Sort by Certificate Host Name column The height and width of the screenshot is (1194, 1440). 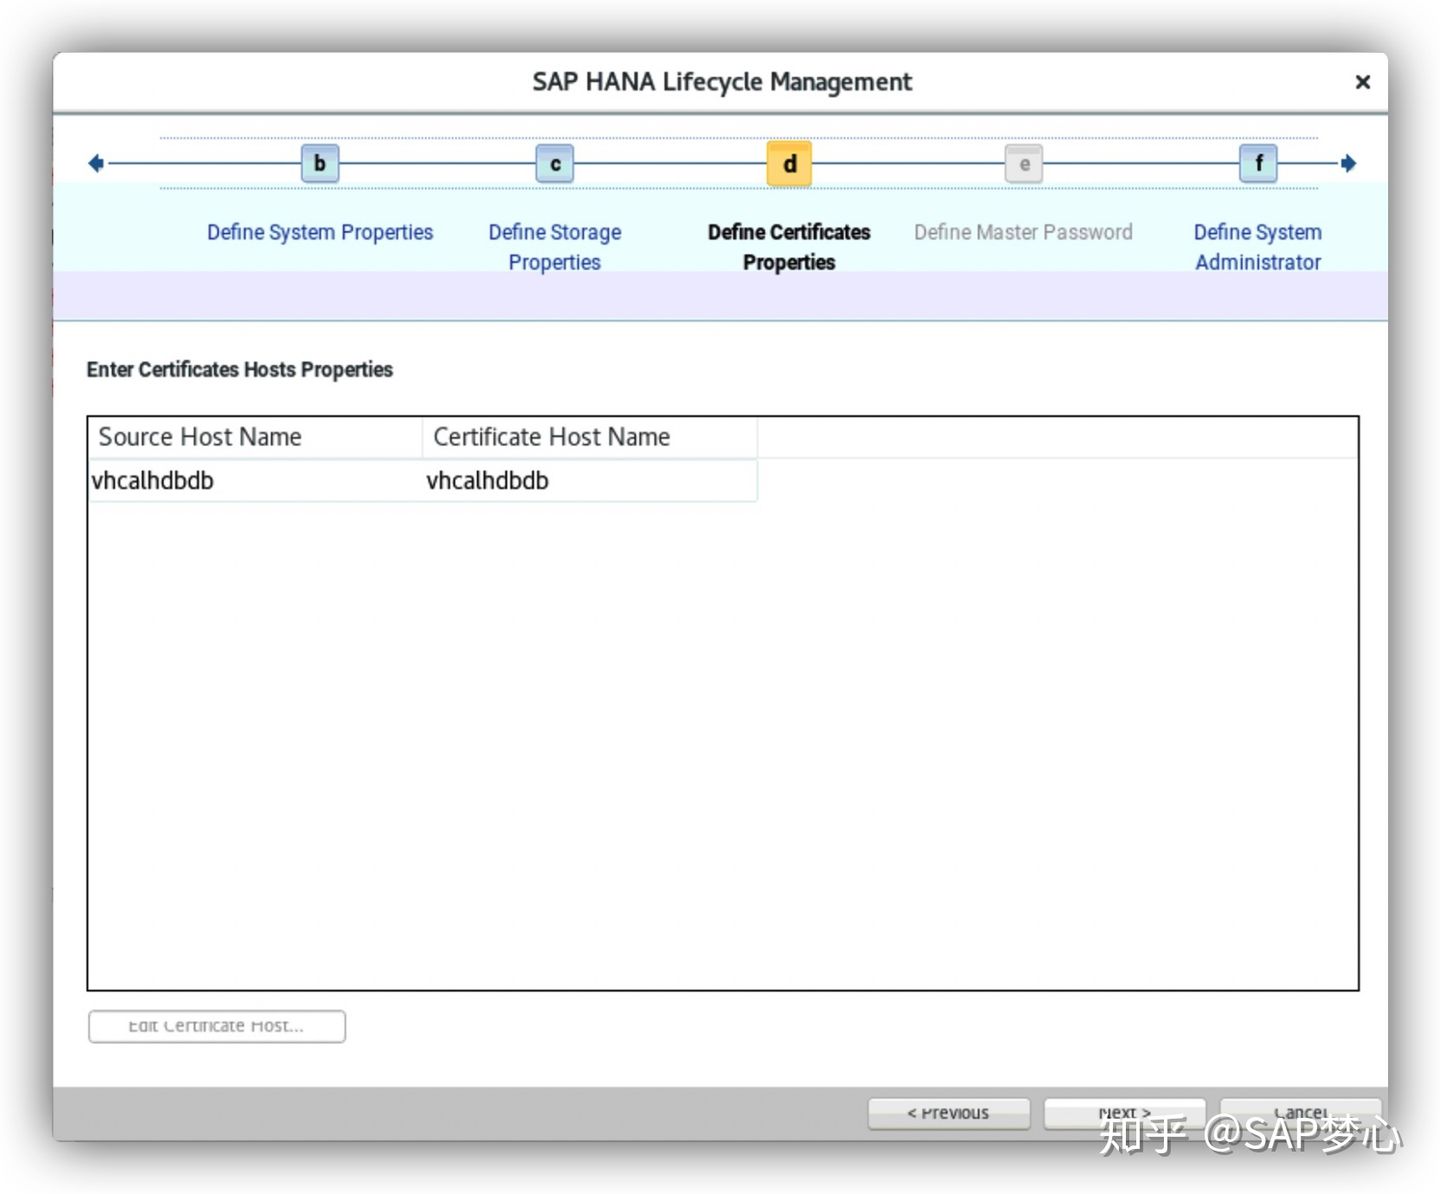pos(590,437)
